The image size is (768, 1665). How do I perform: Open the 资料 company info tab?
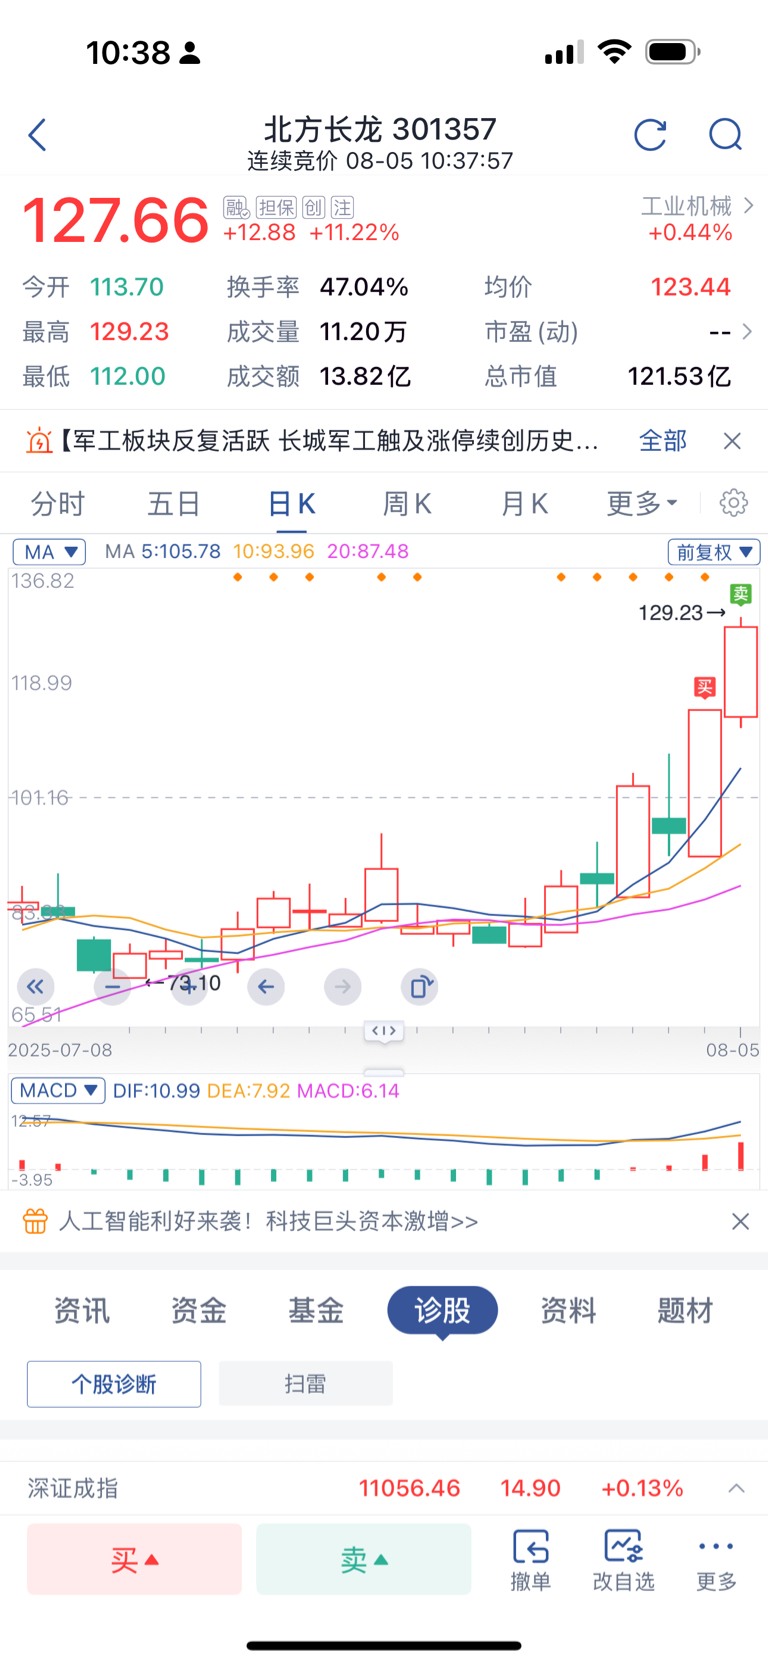[x=568, y=1310]
